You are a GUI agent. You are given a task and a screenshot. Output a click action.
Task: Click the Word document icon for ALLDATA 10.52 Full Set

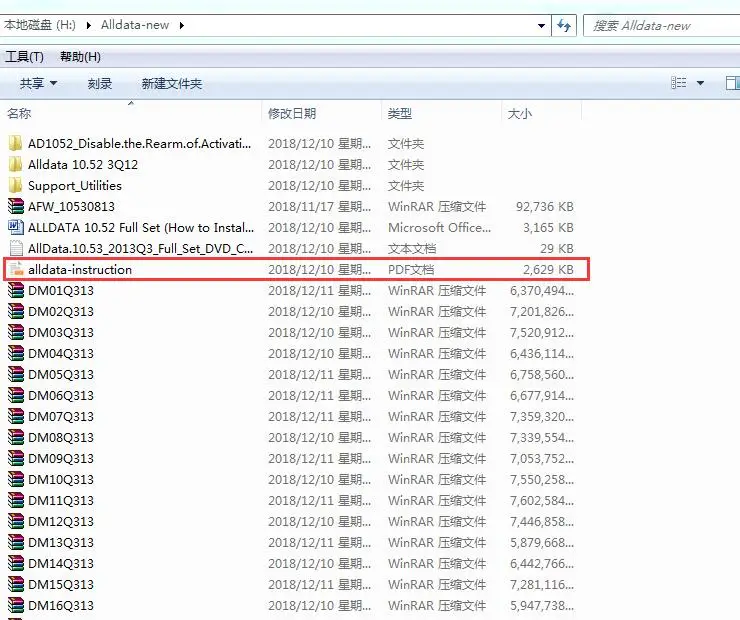(16, 227)
